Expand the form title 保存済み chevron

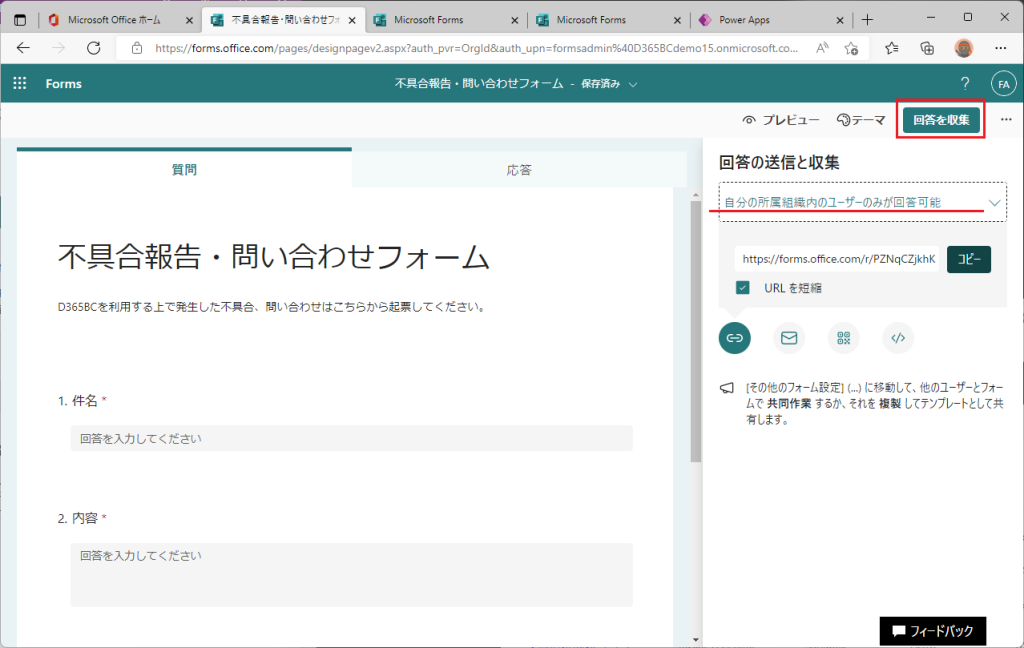pyautogui.click(x=633, y=85)
